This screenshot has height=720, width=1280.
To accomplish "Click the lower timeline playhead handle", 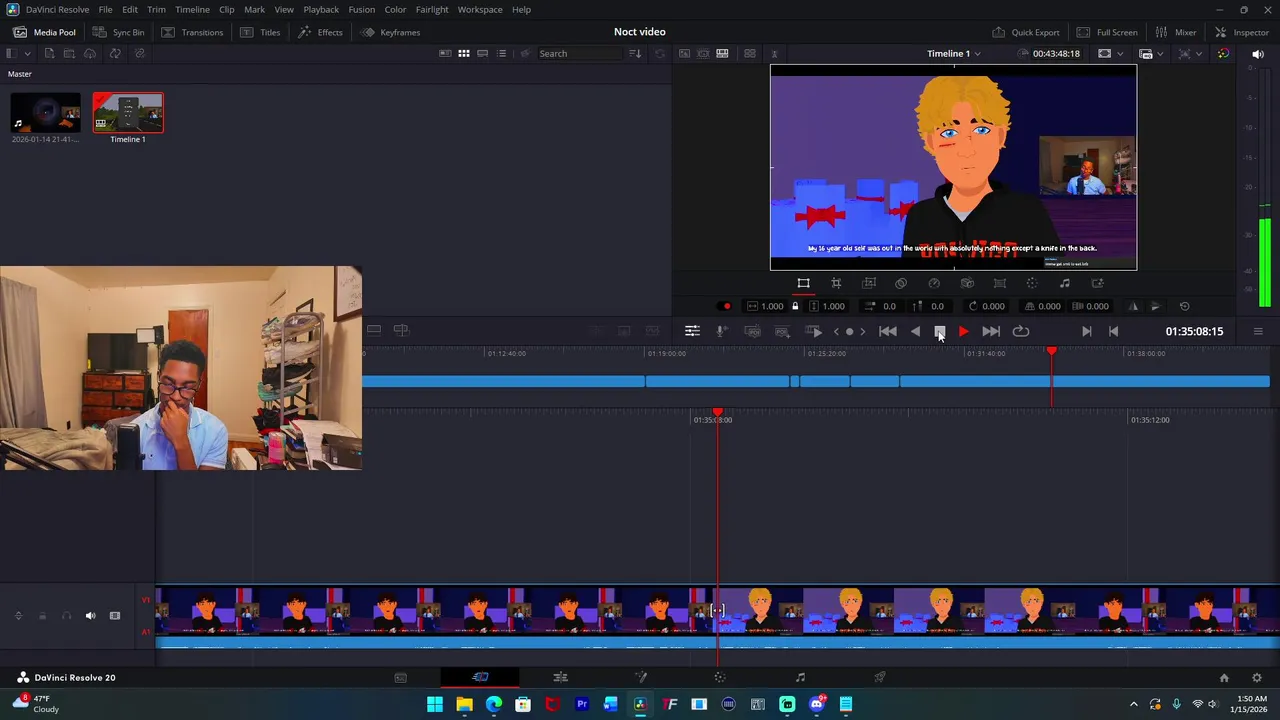I will pos(717,412).
